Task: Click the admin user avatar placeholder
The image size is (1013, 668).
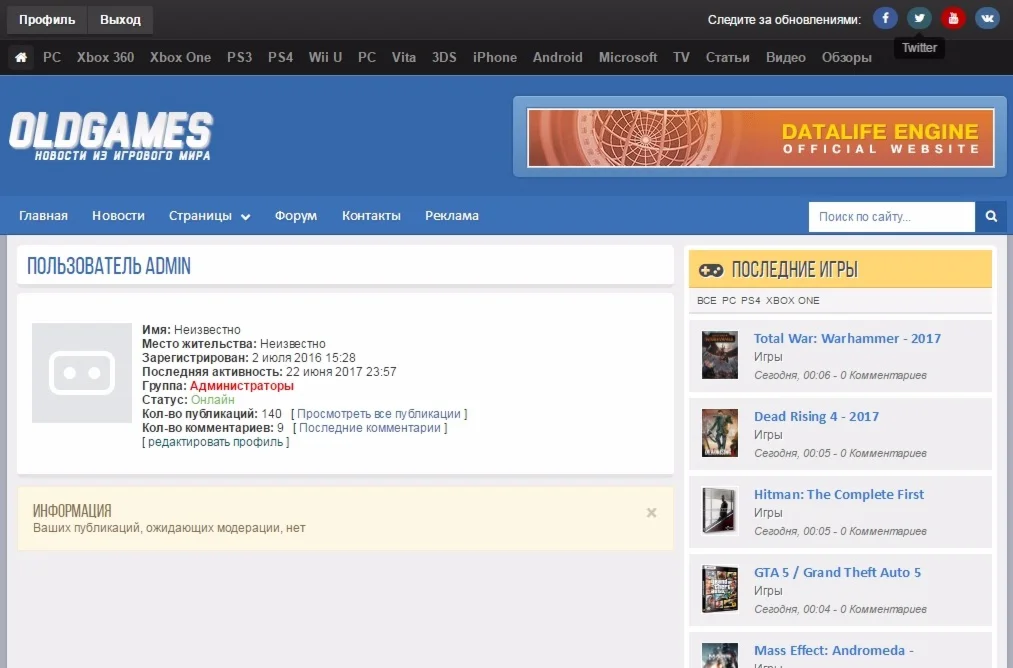Action: point(82,373)
